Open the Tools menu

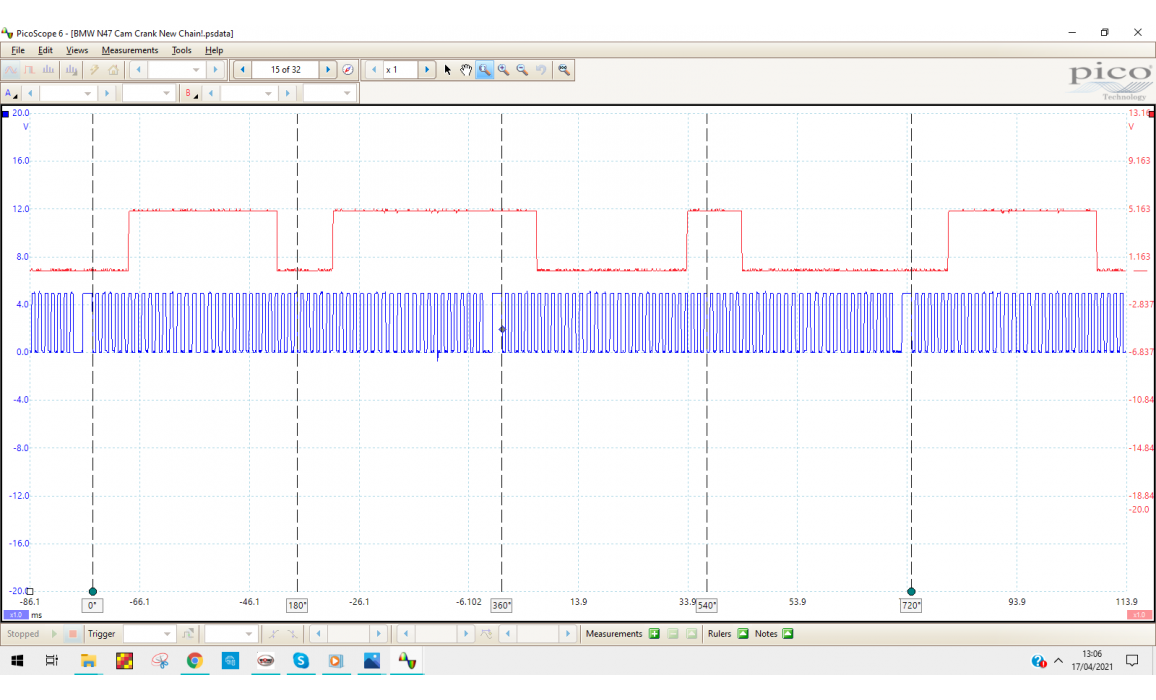[181, 50]
